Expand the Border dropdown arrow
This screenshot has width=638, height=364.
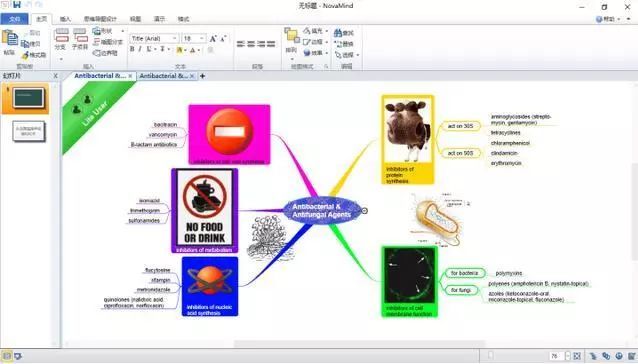[327, 42]
